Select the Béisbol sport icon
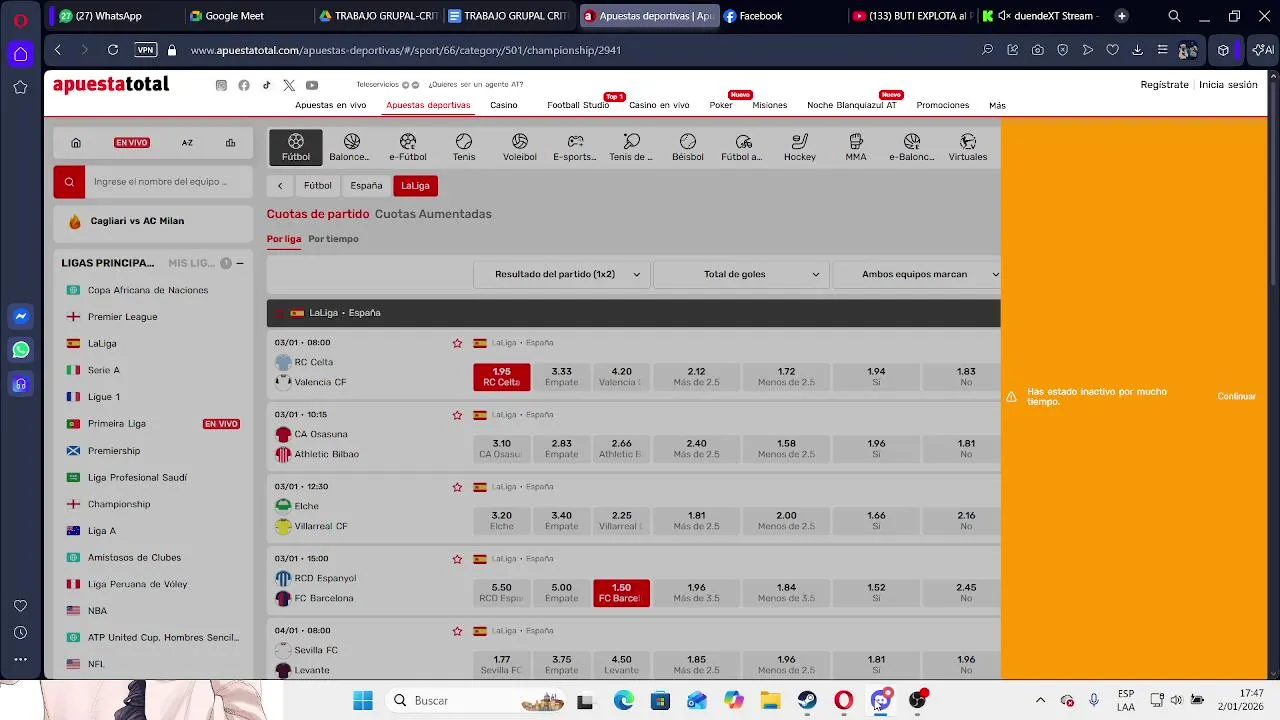The image size is (1280, 720). click(687, 147)
